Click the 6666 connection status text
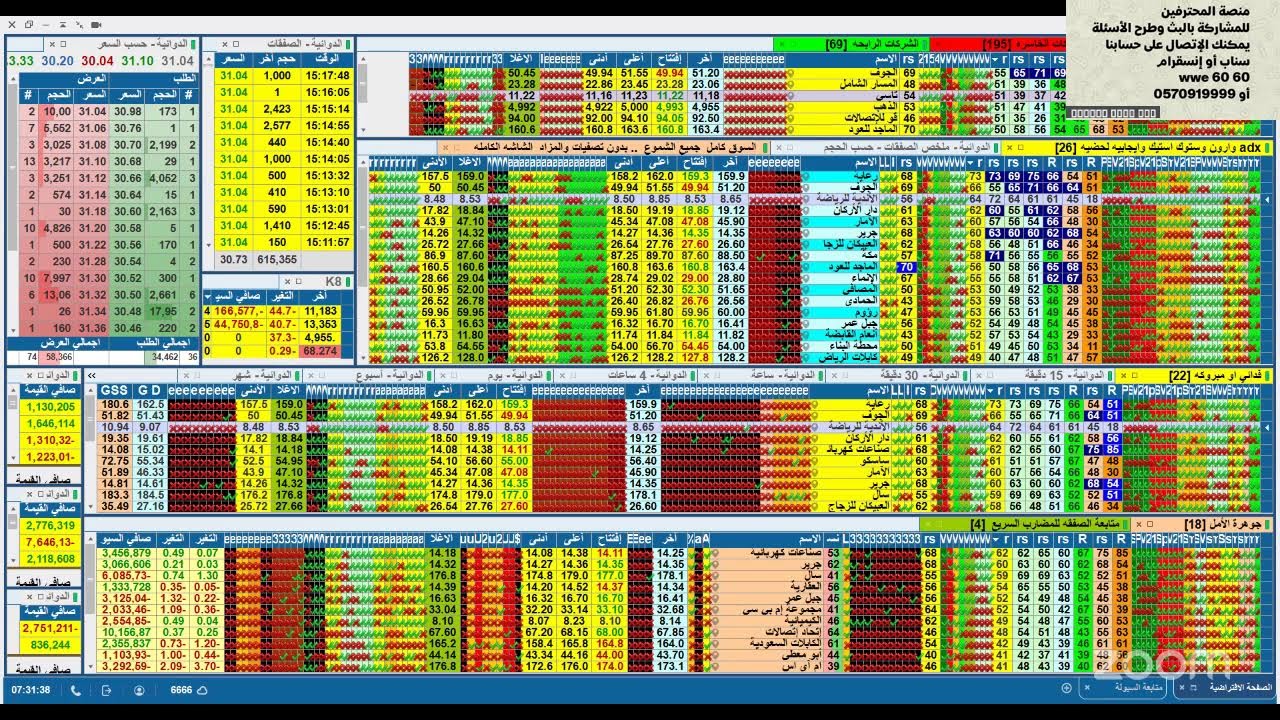 point(181,690)
